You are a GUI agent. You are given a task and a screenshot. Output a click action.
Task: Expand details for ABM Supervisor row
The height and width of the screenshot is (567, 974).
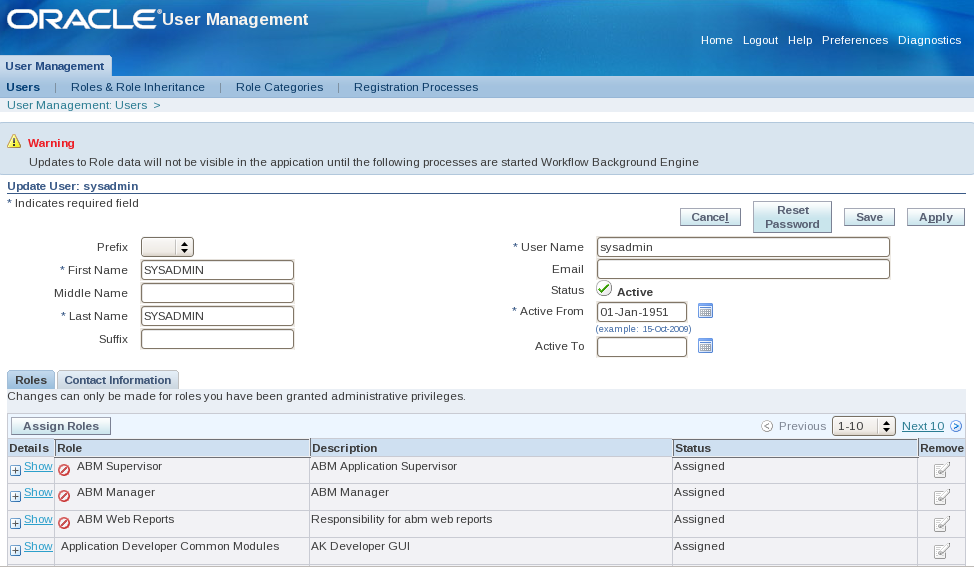pyautogui.click(x=16, y=471)
